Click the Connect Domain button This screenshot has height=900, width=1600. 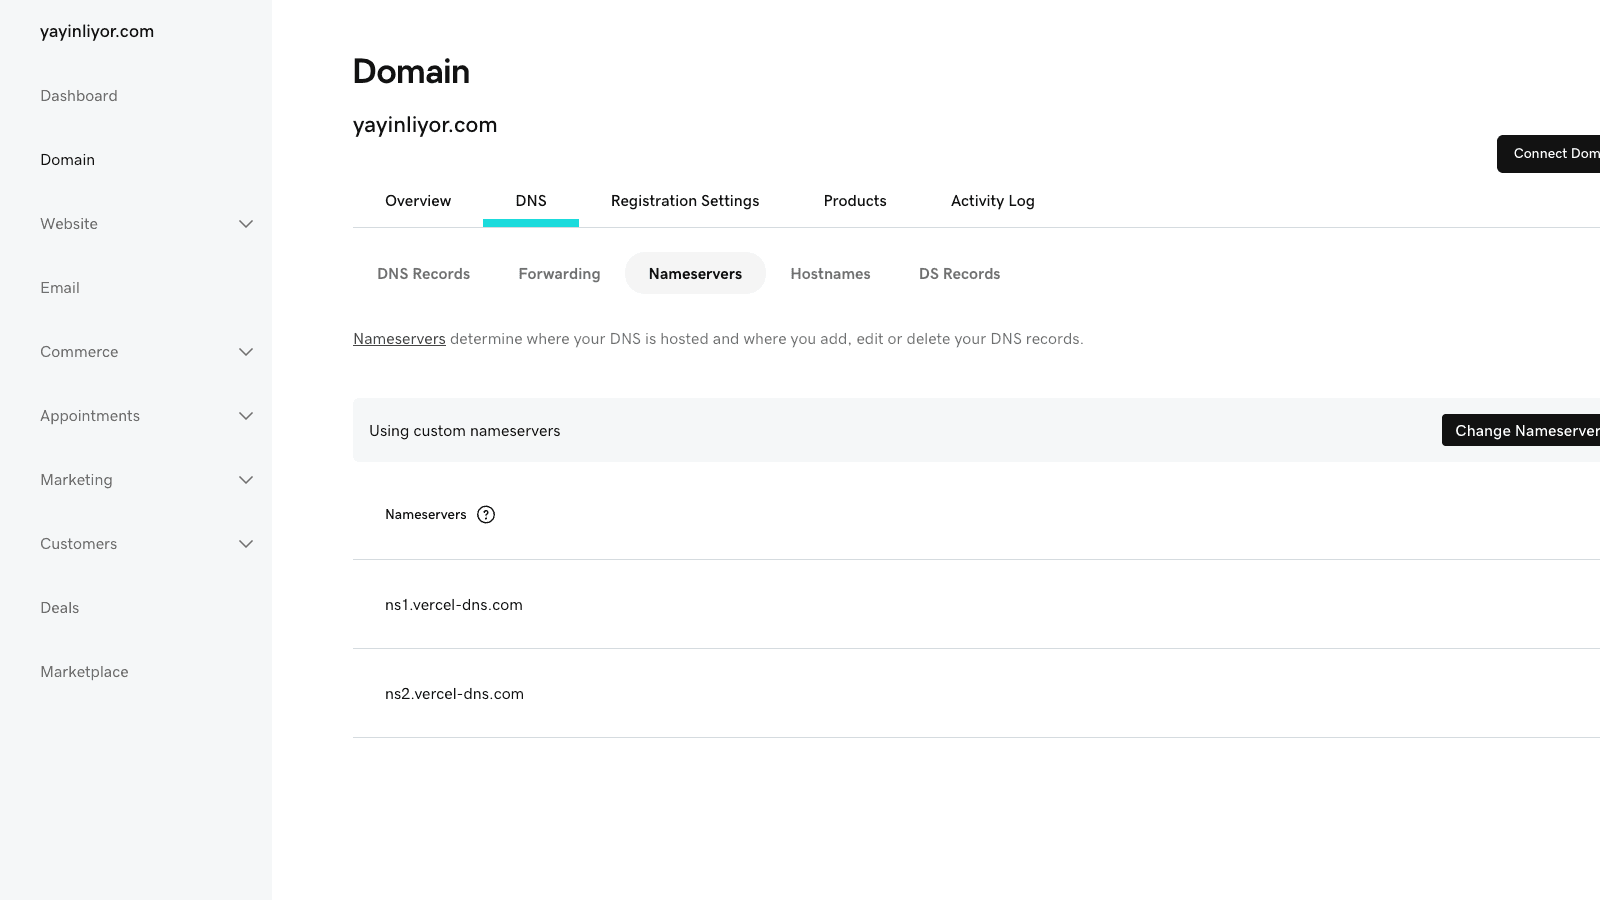coord(1550,154)
